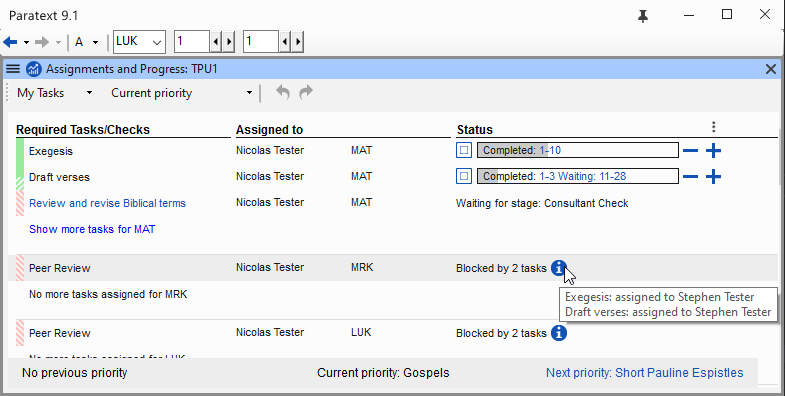
Task: Click the Redo arrow
Action: pos(306,92)
